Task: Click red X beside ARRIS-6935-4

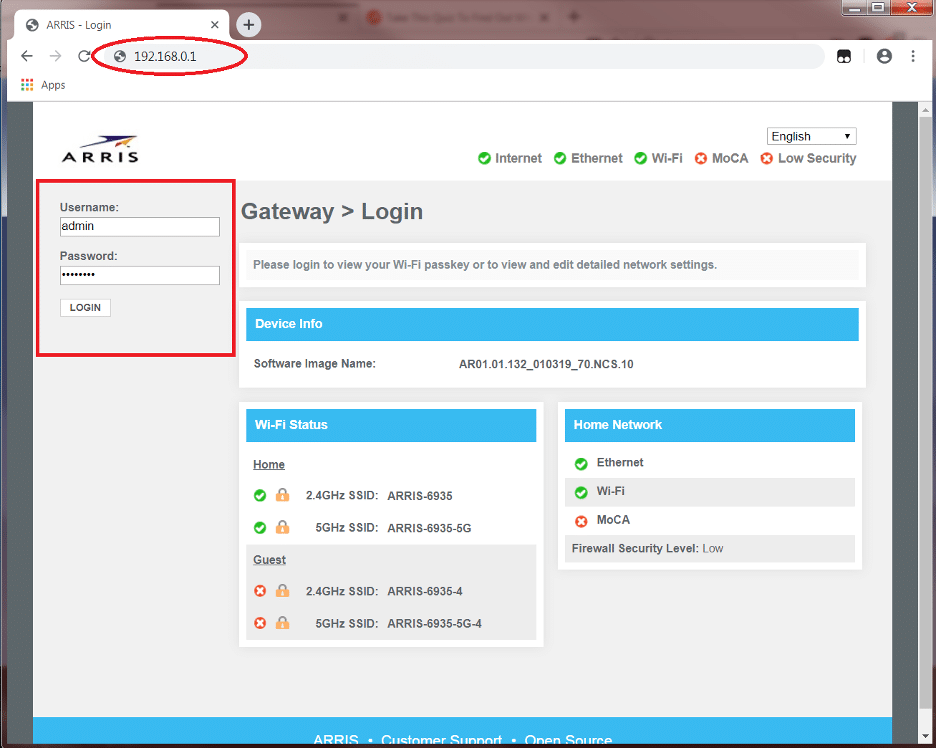Action: pos(260,591)
